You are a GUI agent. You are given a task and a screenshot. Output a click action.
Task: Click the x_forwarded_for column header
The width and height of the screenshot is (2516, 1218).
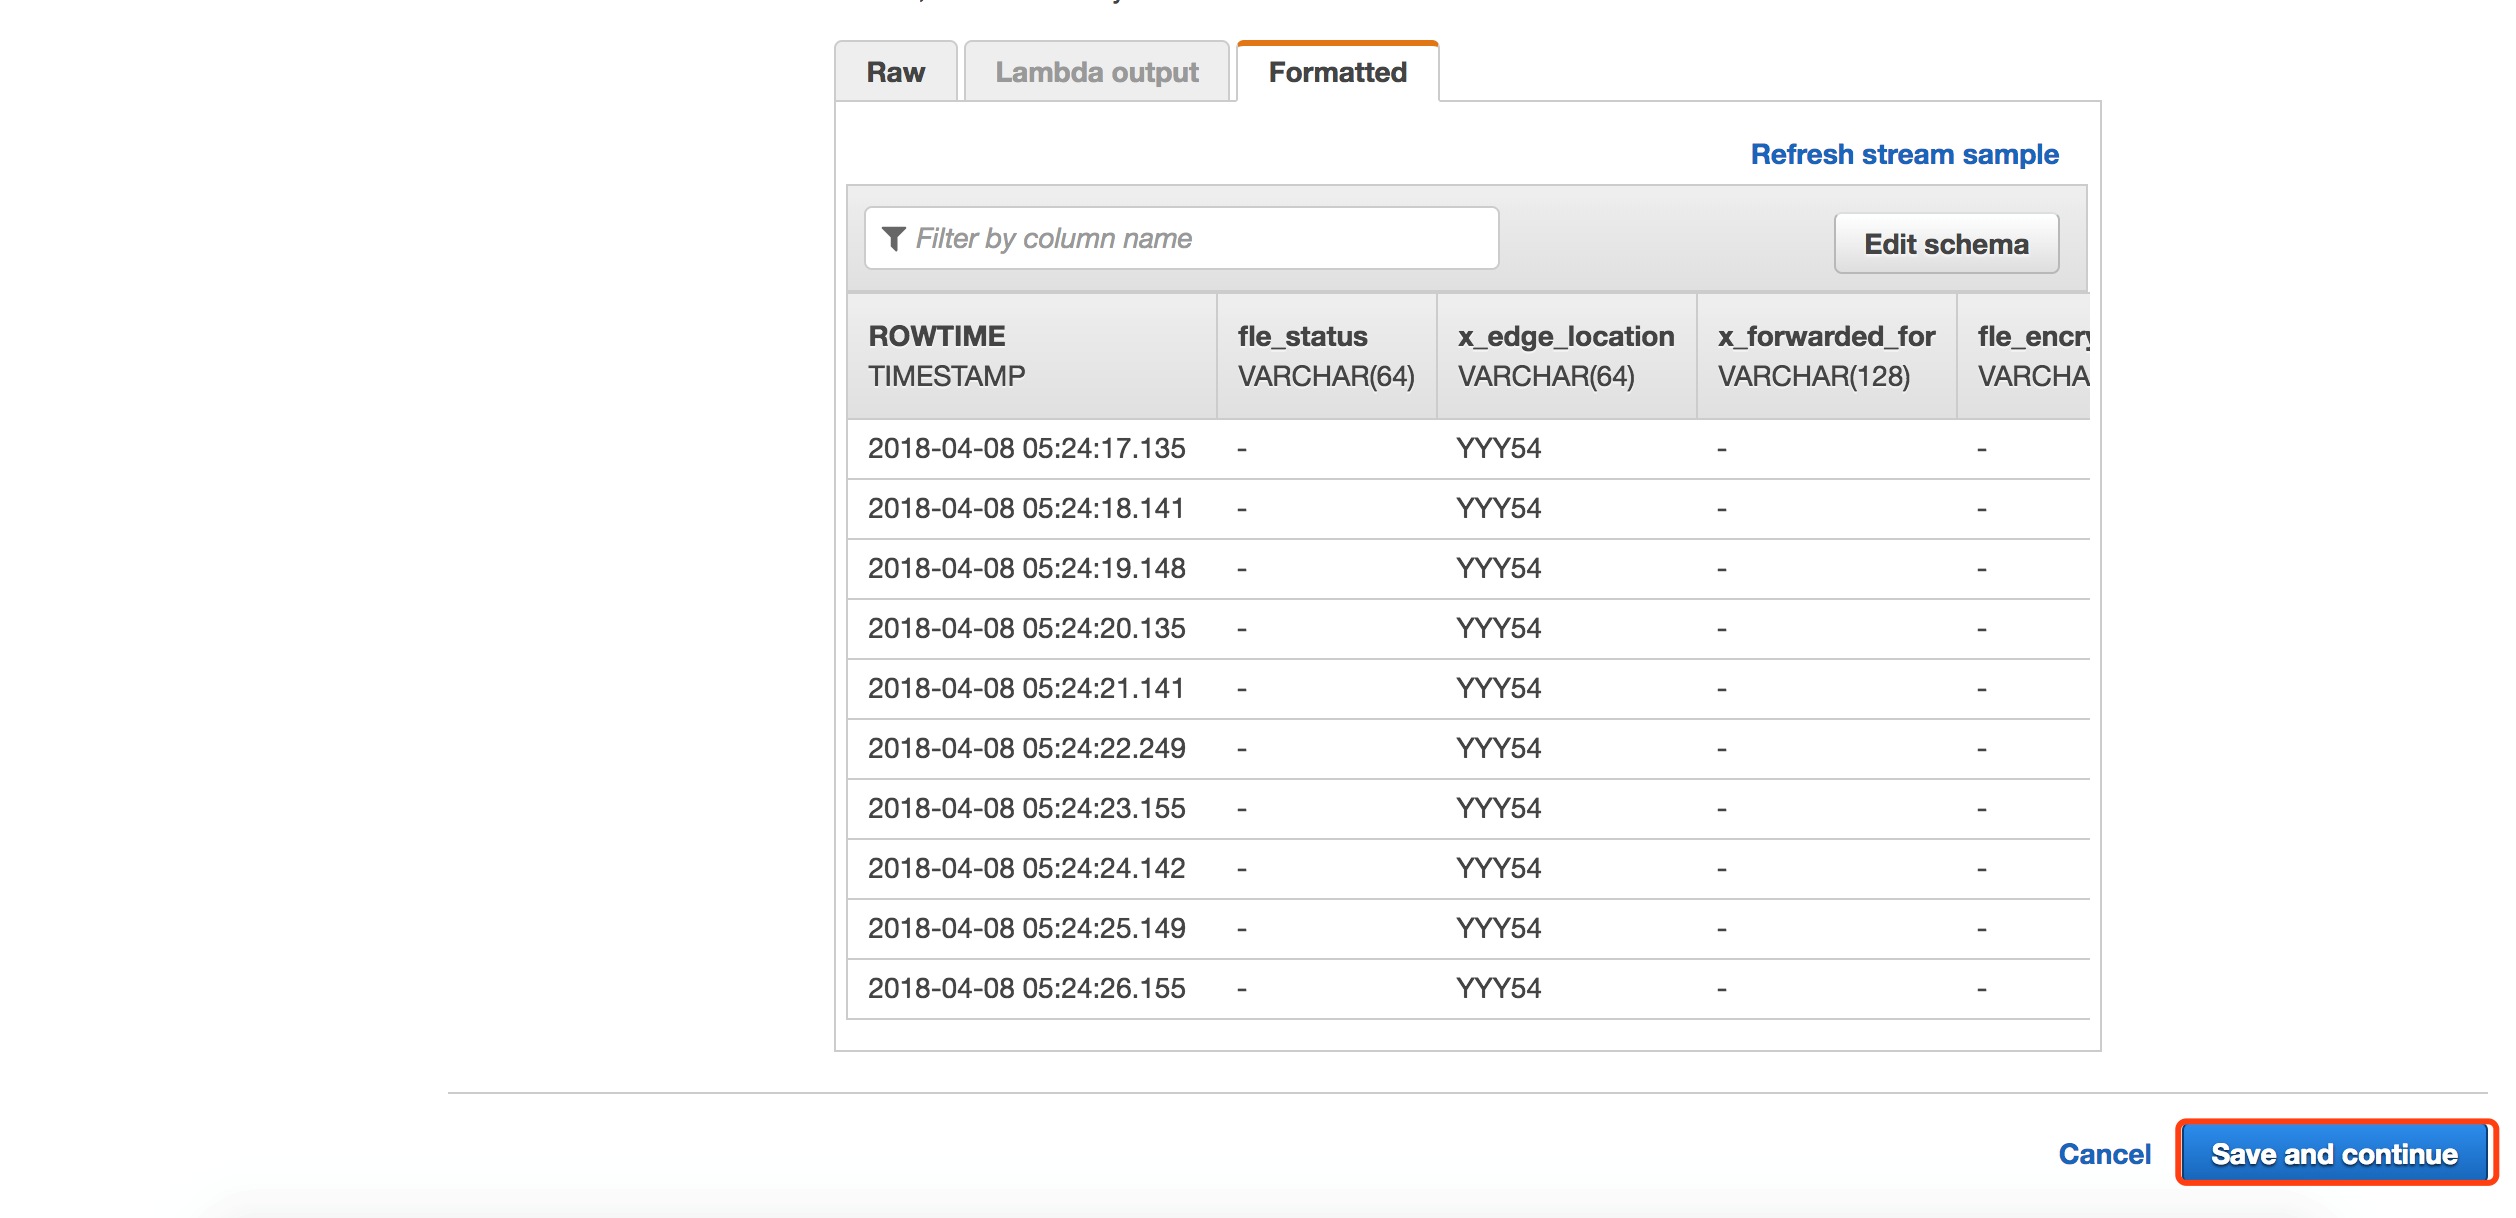(1825, 356)
